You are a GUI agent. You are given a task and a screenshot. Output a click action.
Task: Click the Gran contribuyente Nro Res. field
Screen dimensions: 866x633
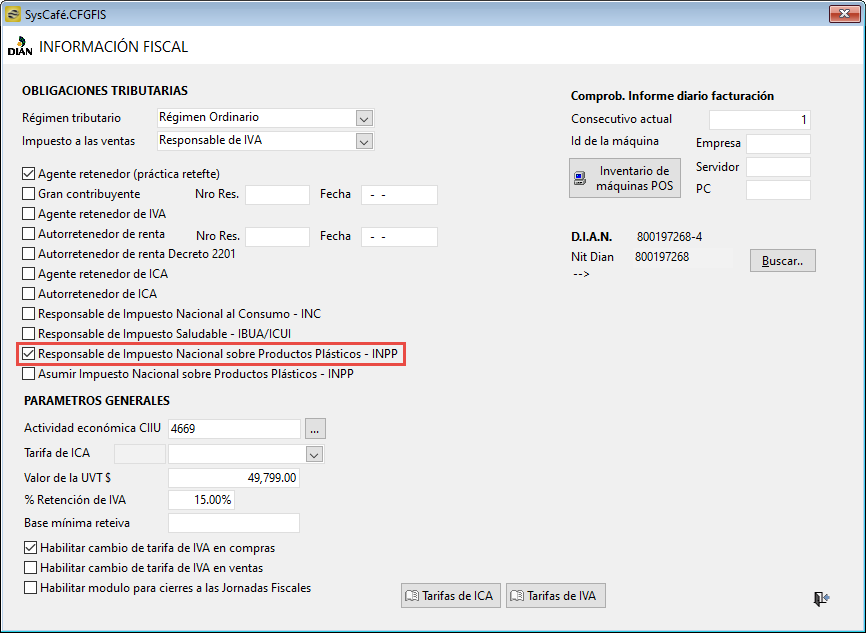[x=277, y=194]
